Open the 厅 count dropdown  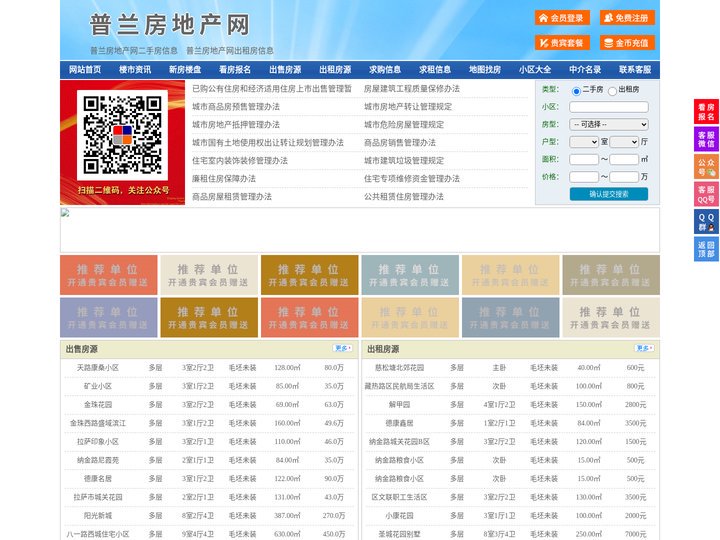click(x=624, y=142)
